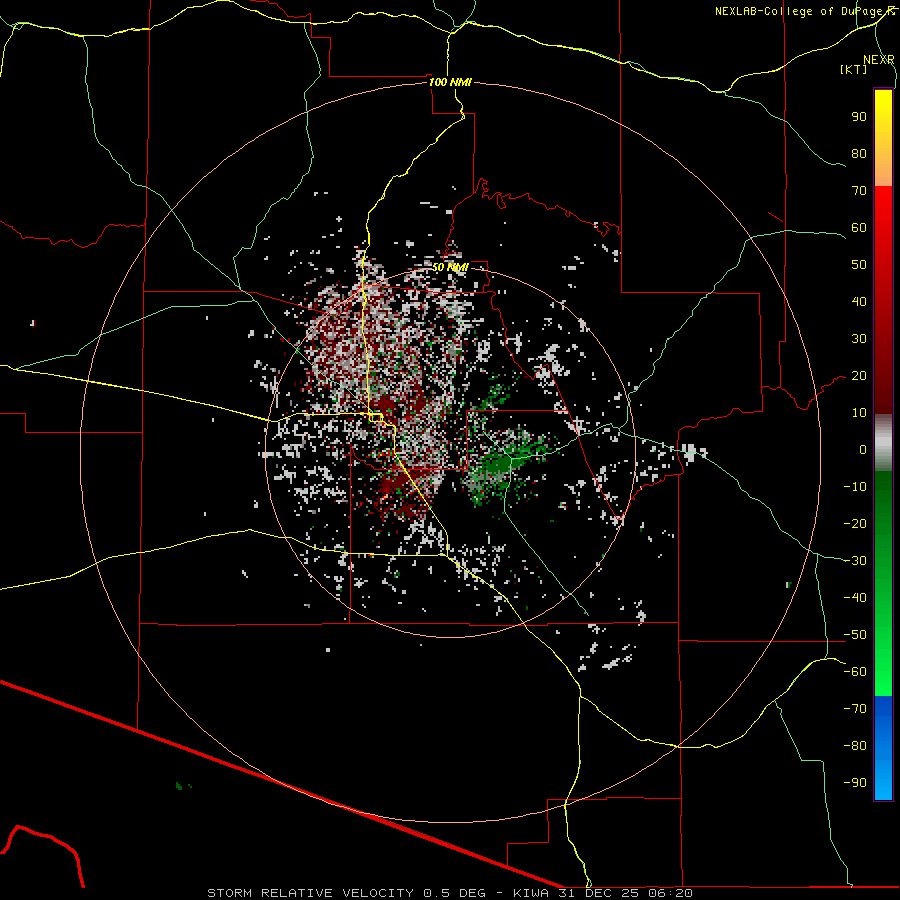
Task: Pick the gray zero-velocity color bar segment
Action: tap(883, 443)
